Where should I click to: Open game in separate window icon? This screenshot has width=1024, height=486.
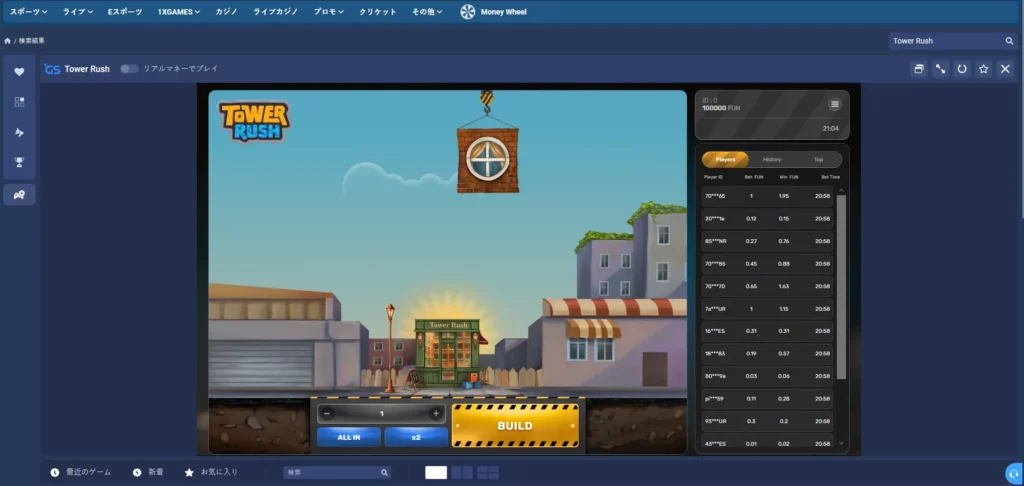pyautogui.click(x=919, y=69)
